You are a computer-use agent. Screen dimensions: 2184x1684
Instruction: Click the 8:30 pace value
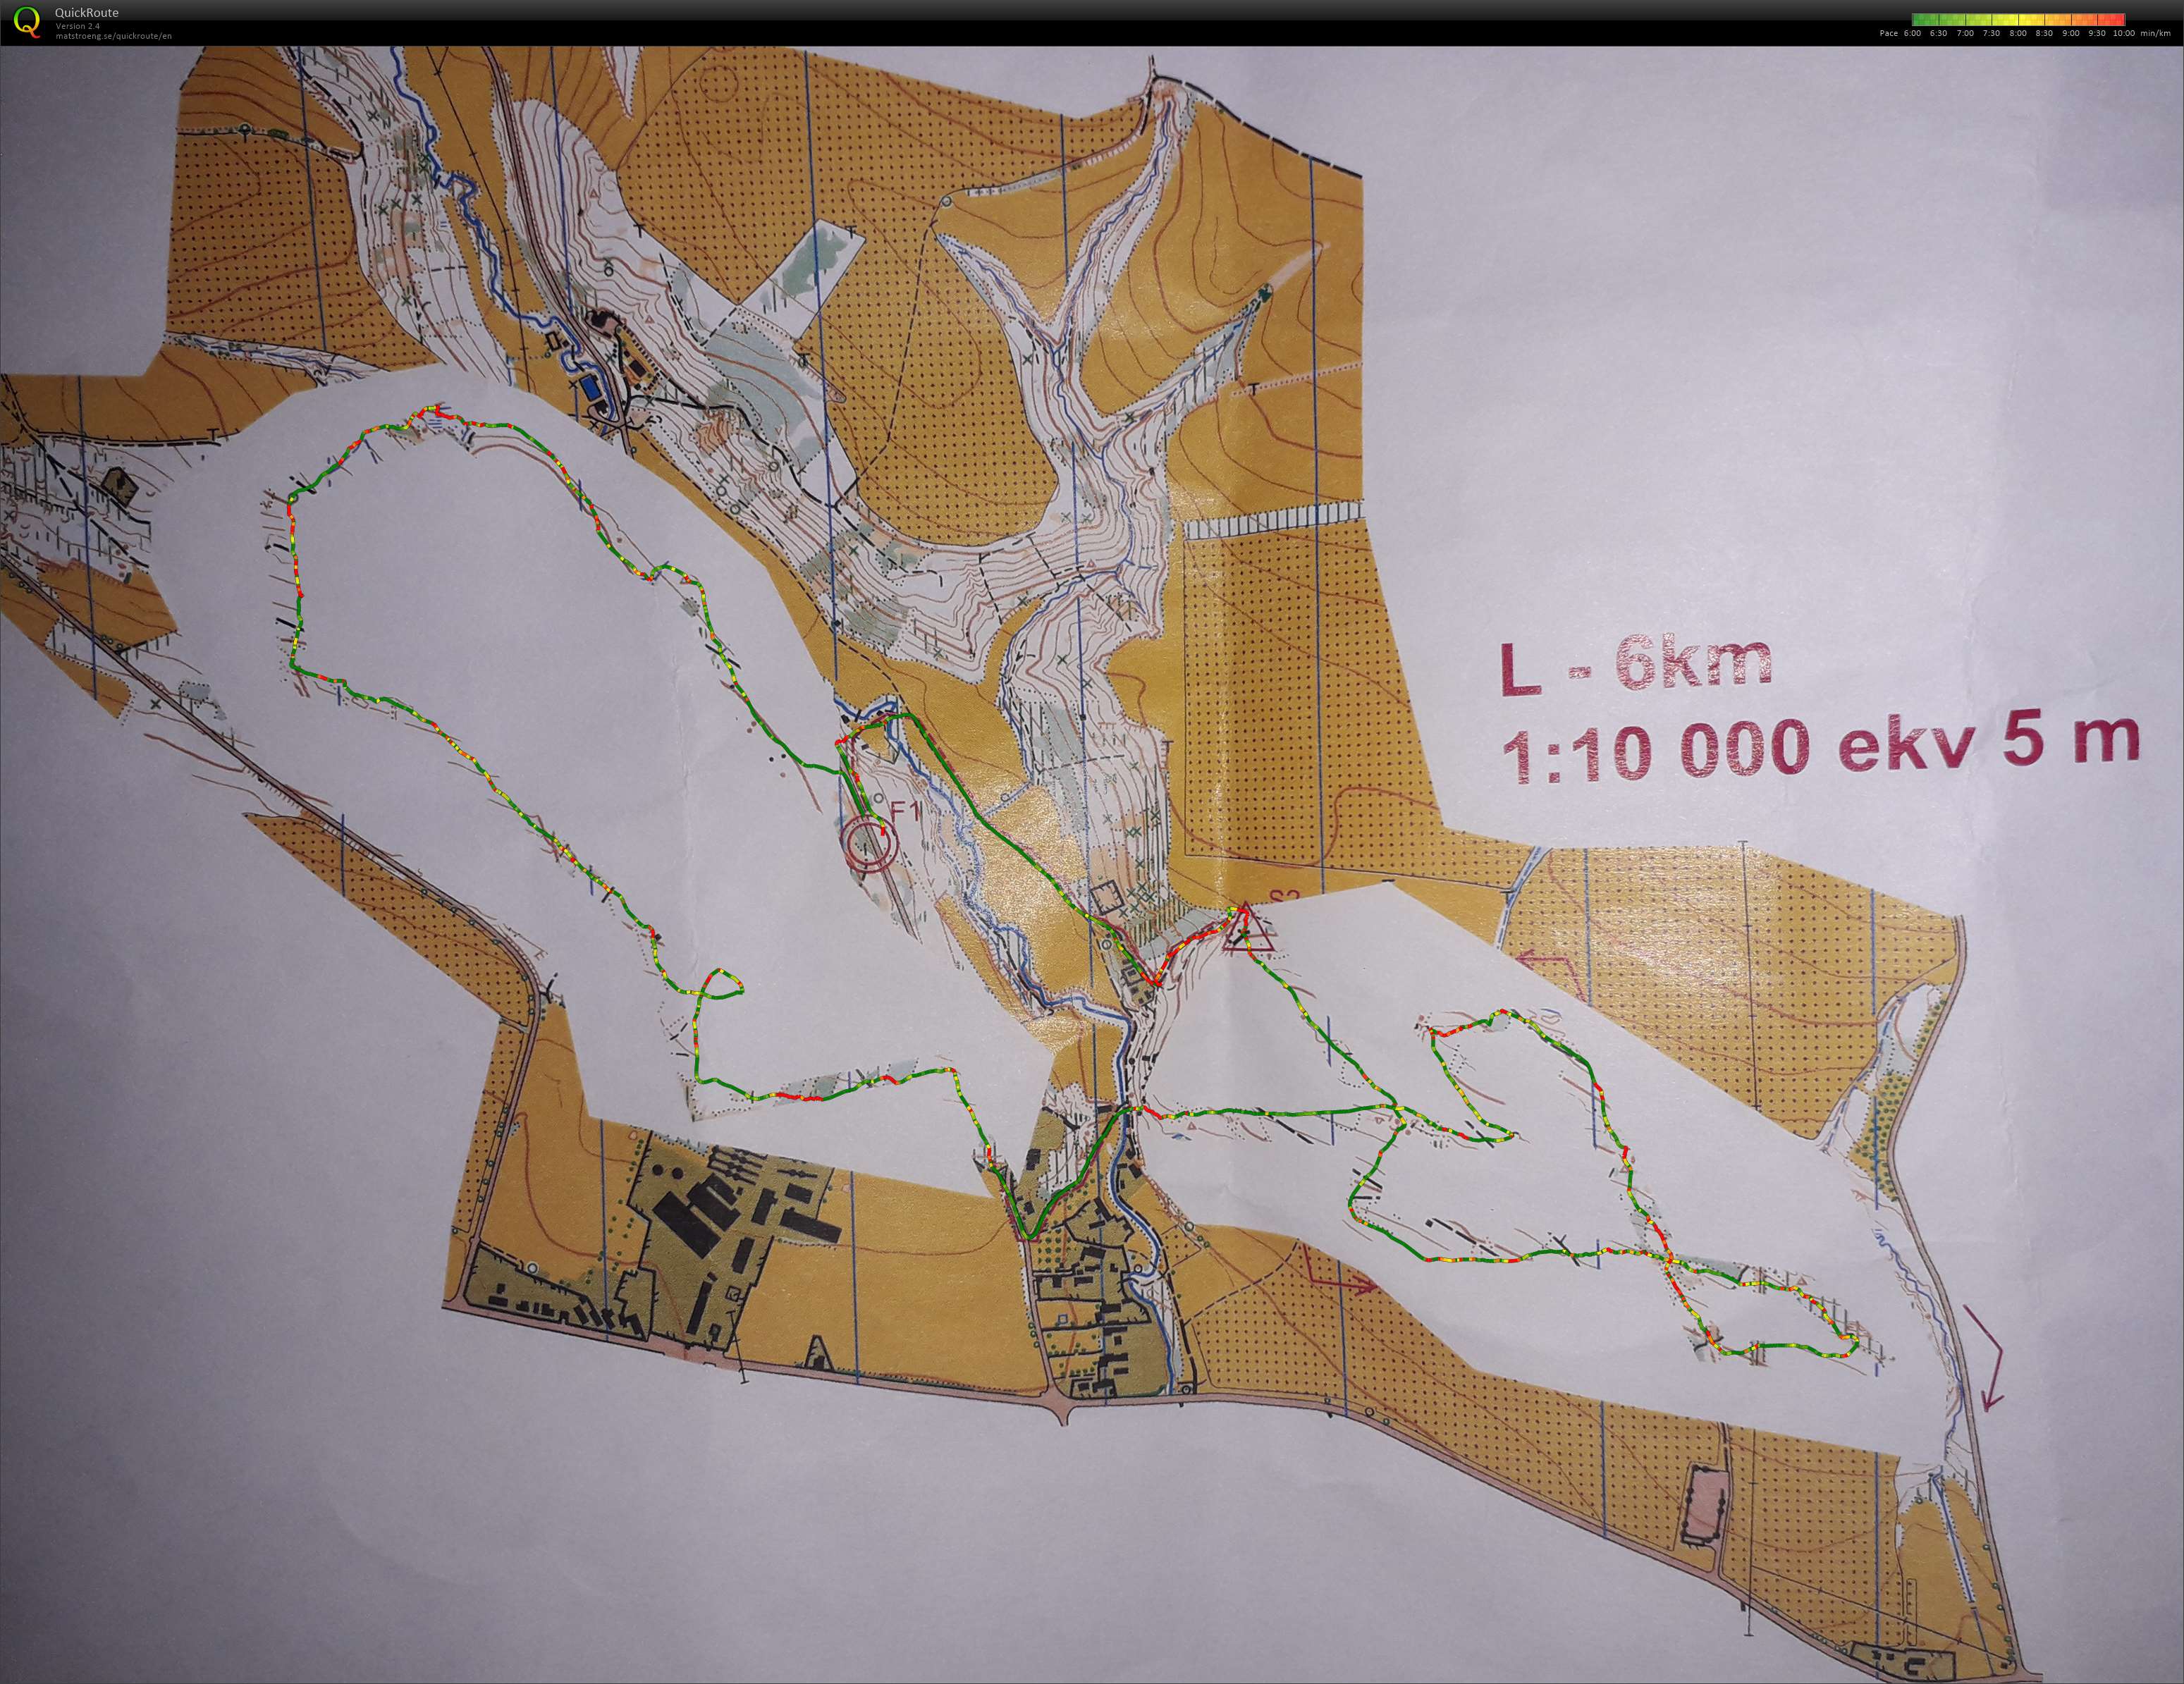click(x=2044, y=33)
